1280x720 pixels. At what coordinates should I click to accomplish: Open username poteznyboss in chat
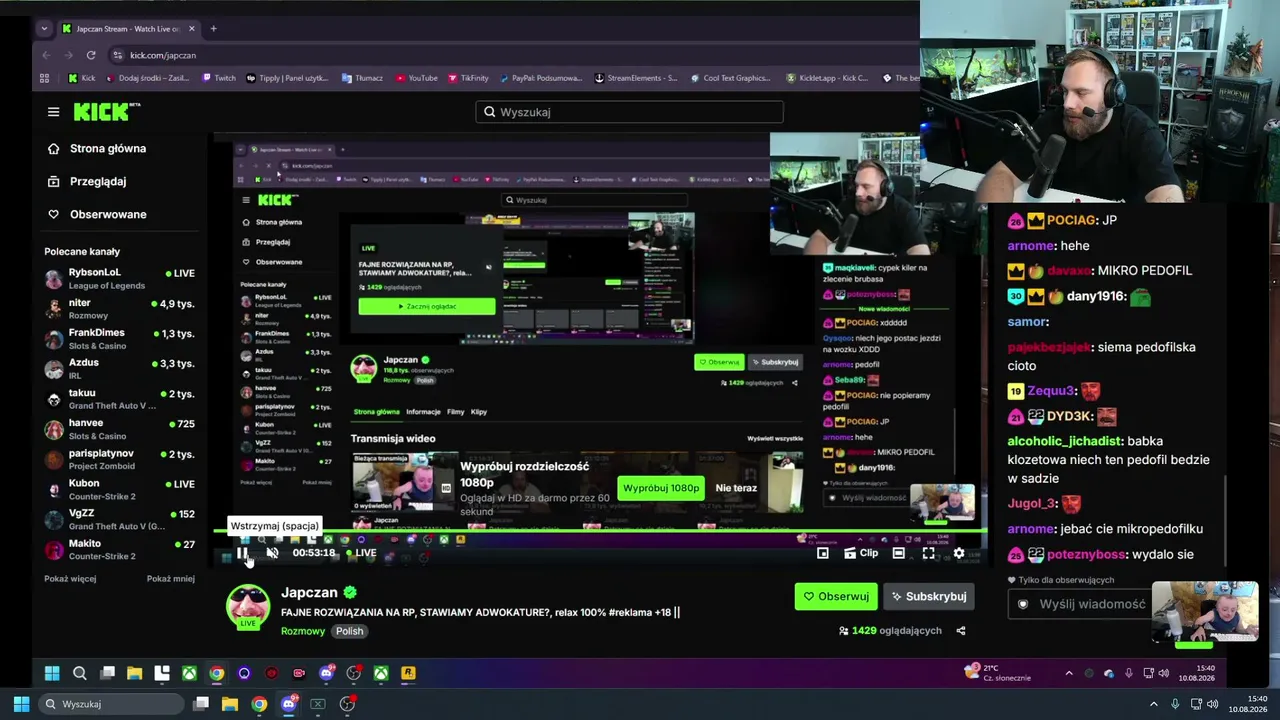coord(1088,555)
